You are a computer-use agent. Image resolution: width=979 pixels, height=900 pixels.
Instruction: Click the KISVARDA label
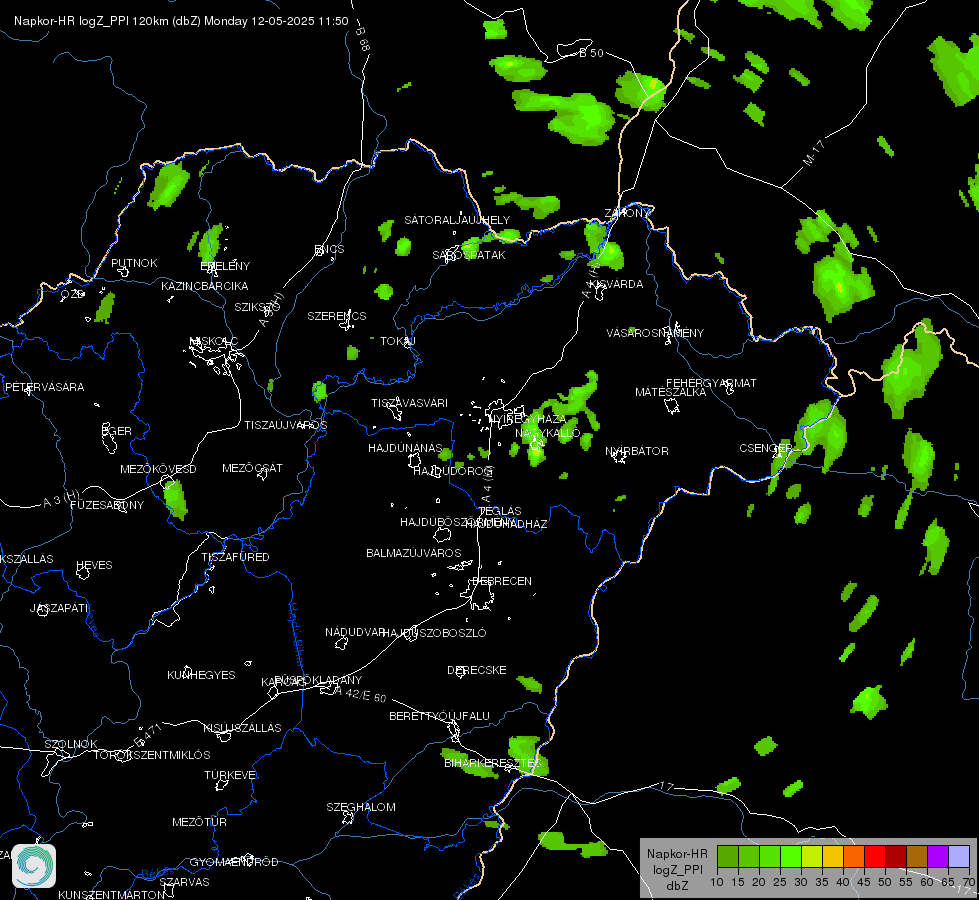point(616,284)
